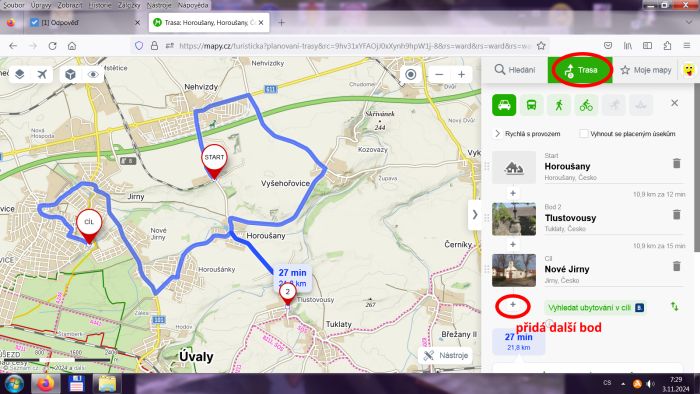Check Vyhnout se placeným úsekům box
This screenshot has height=394, width=700.
click(x=583, y=133)
